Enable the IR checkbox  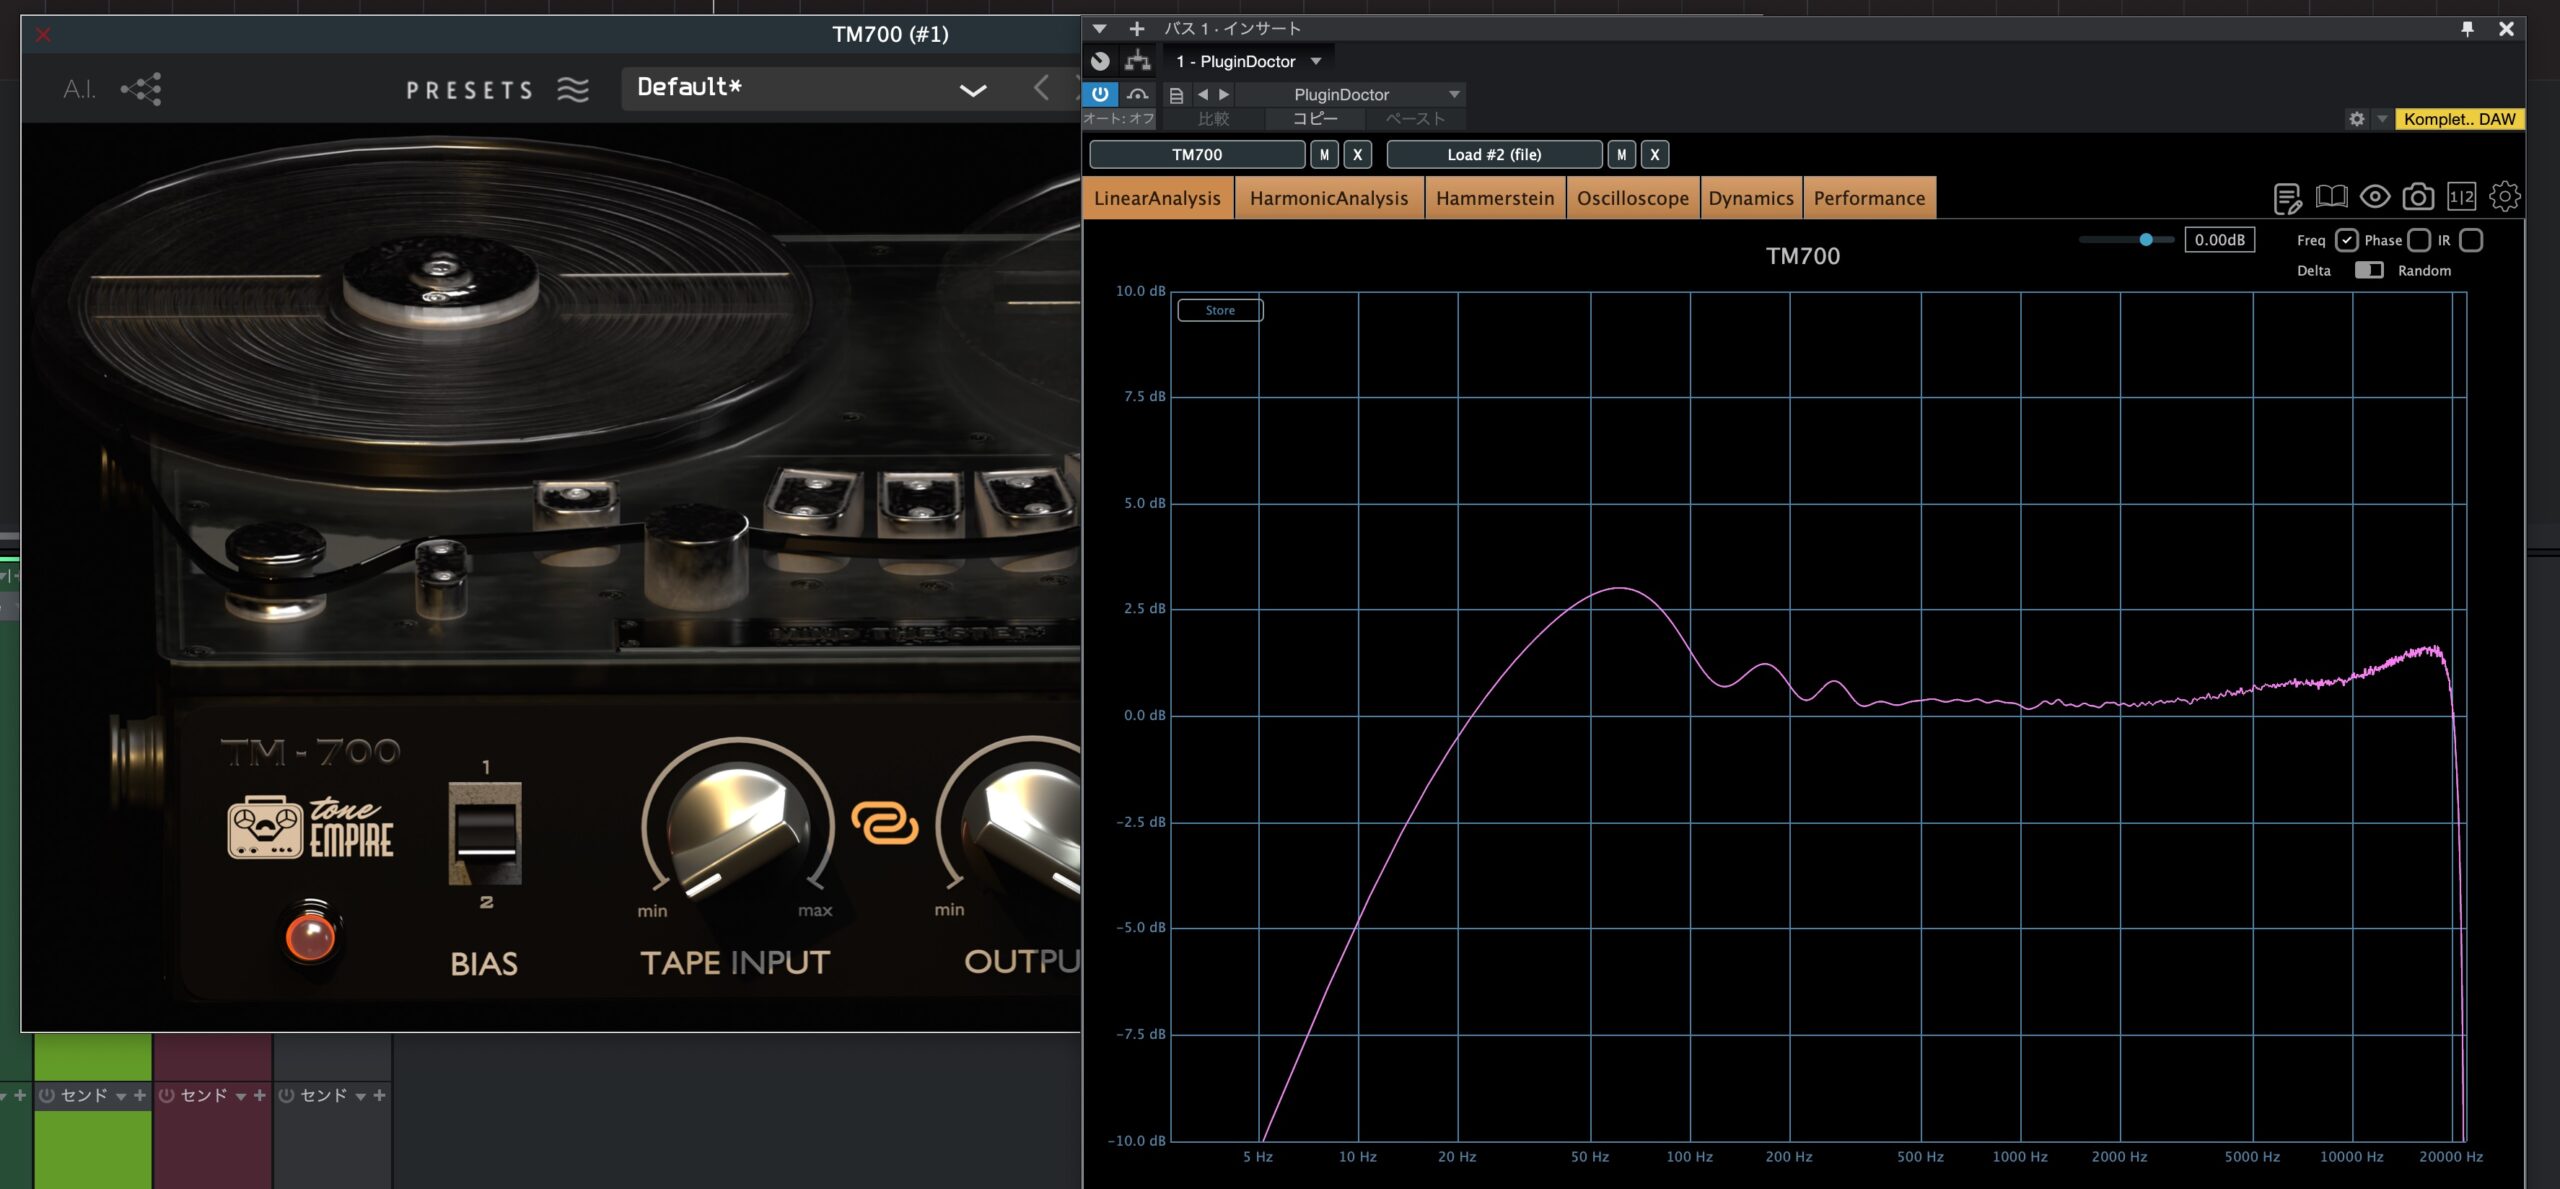point(2471,240)
